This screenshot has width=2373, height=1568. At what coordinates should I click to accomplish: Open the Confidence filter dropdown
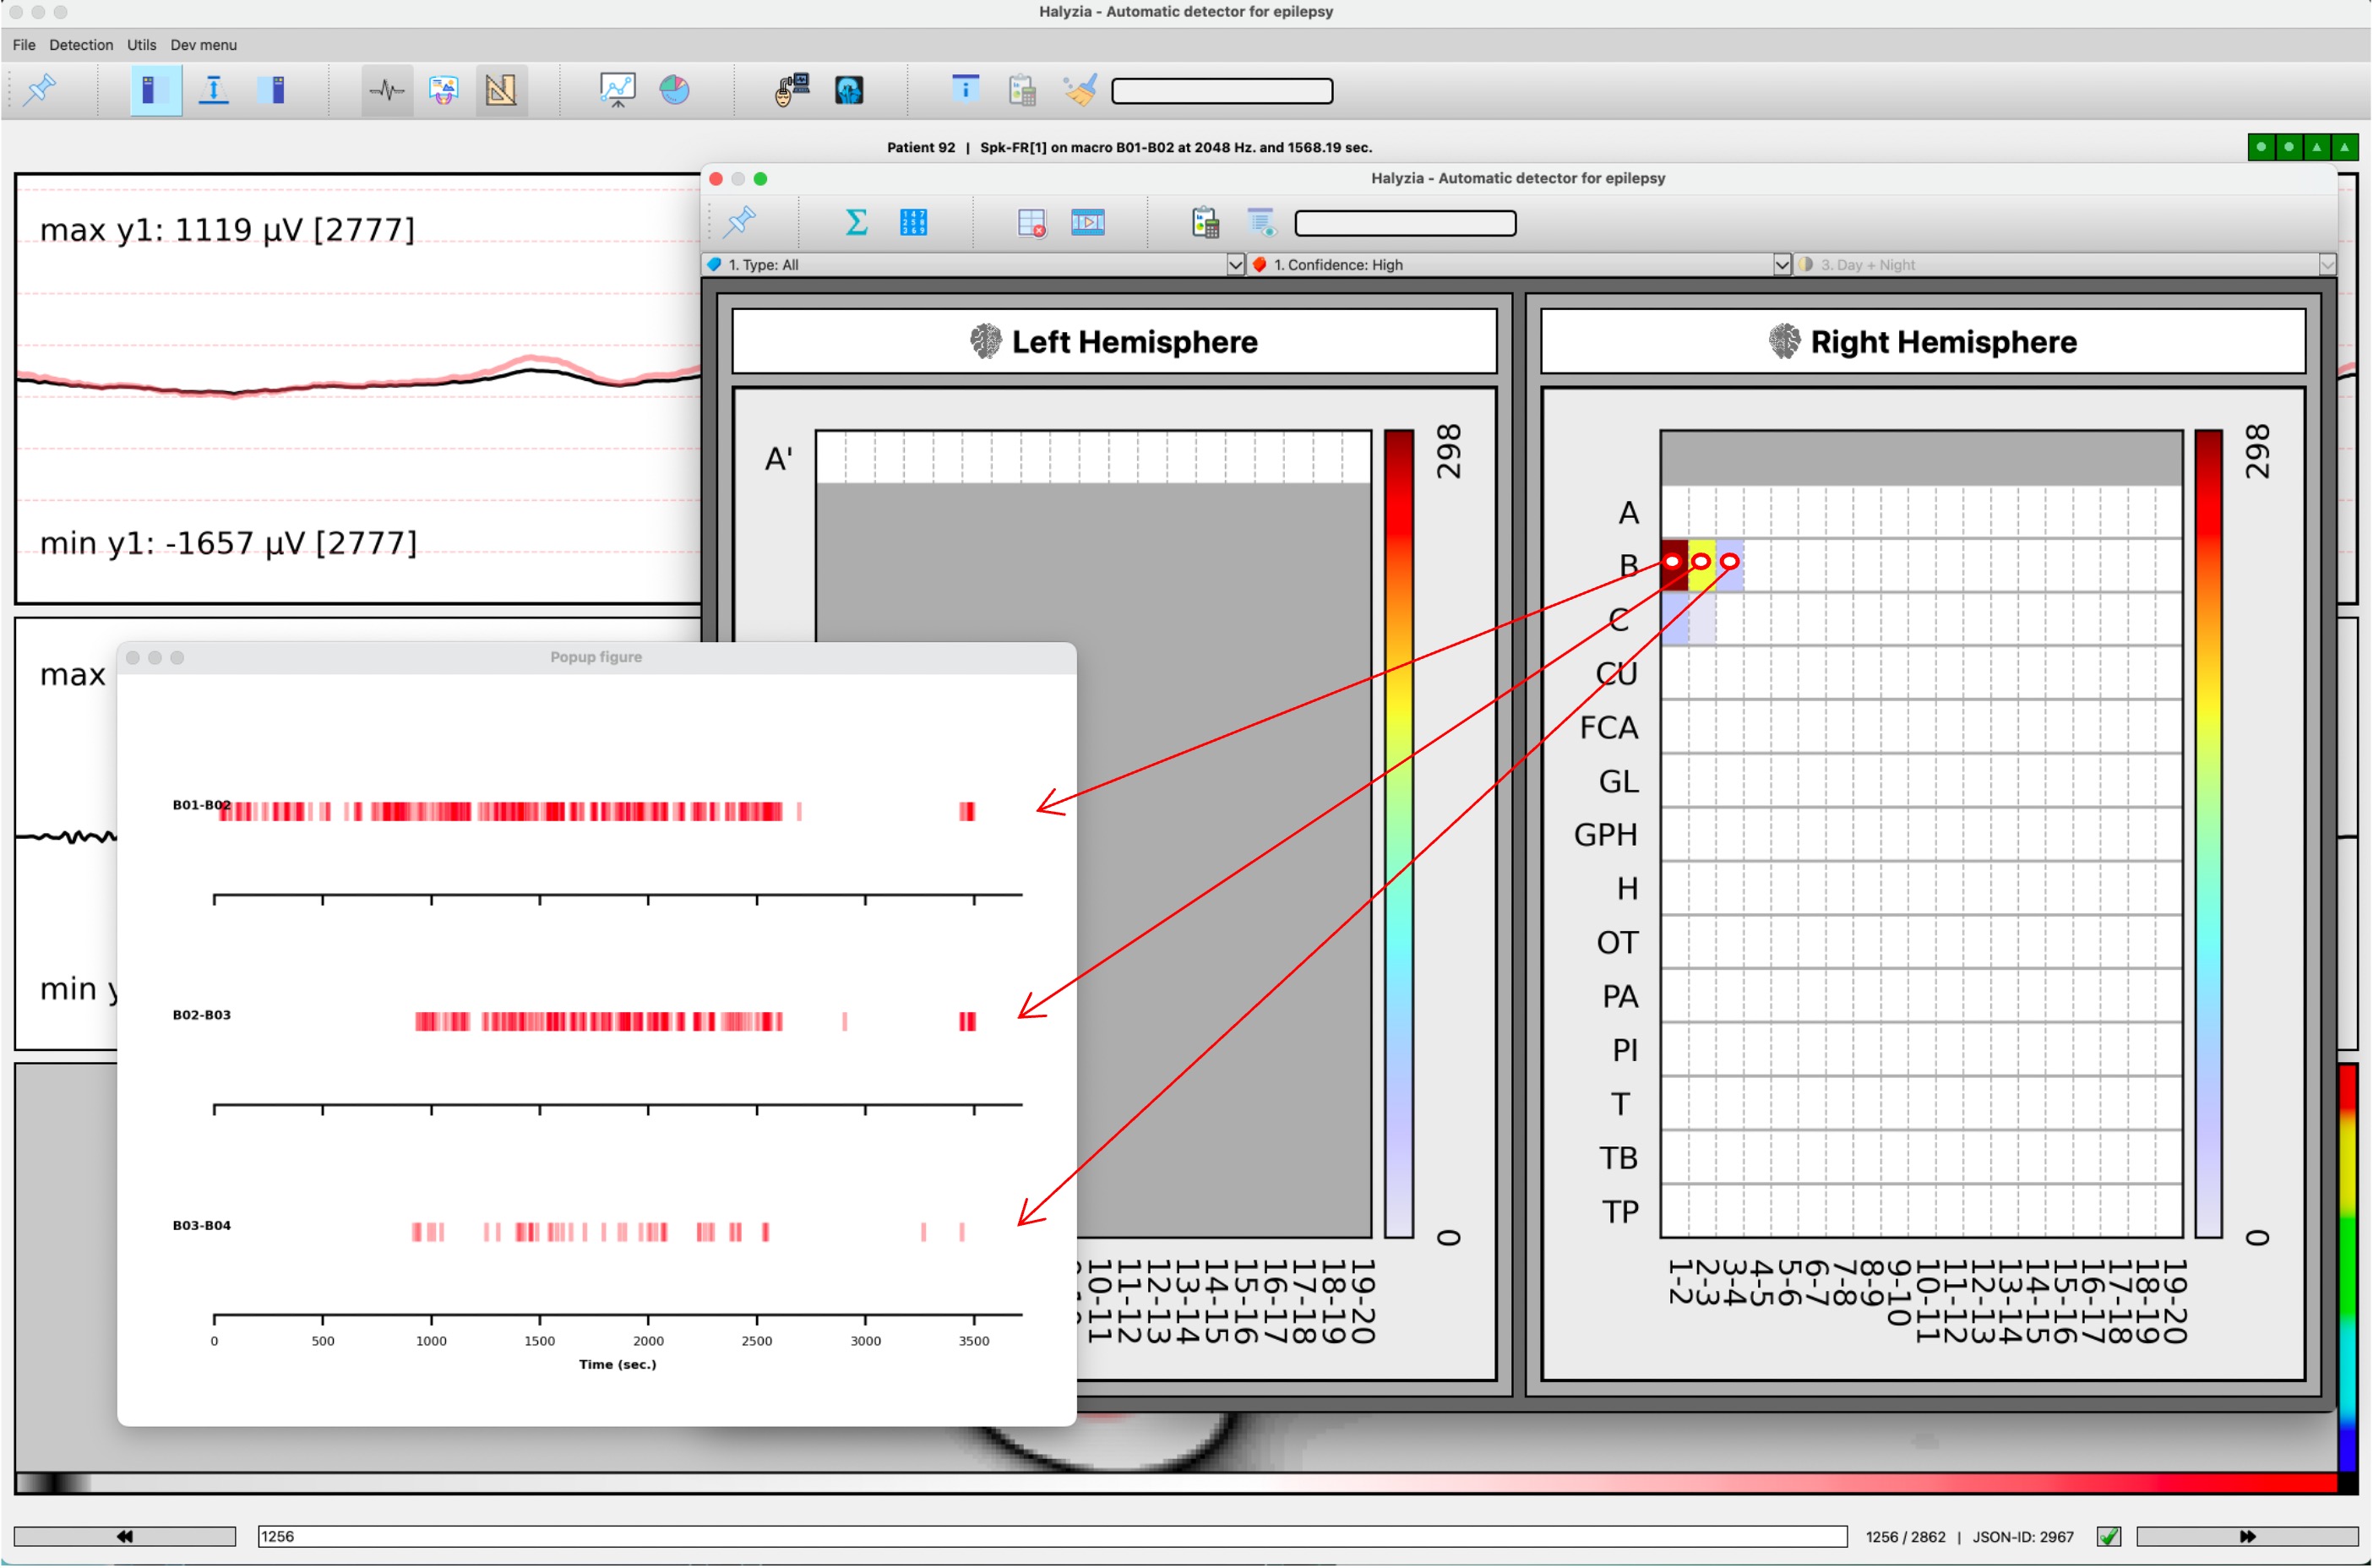[x=1782, y=264]
